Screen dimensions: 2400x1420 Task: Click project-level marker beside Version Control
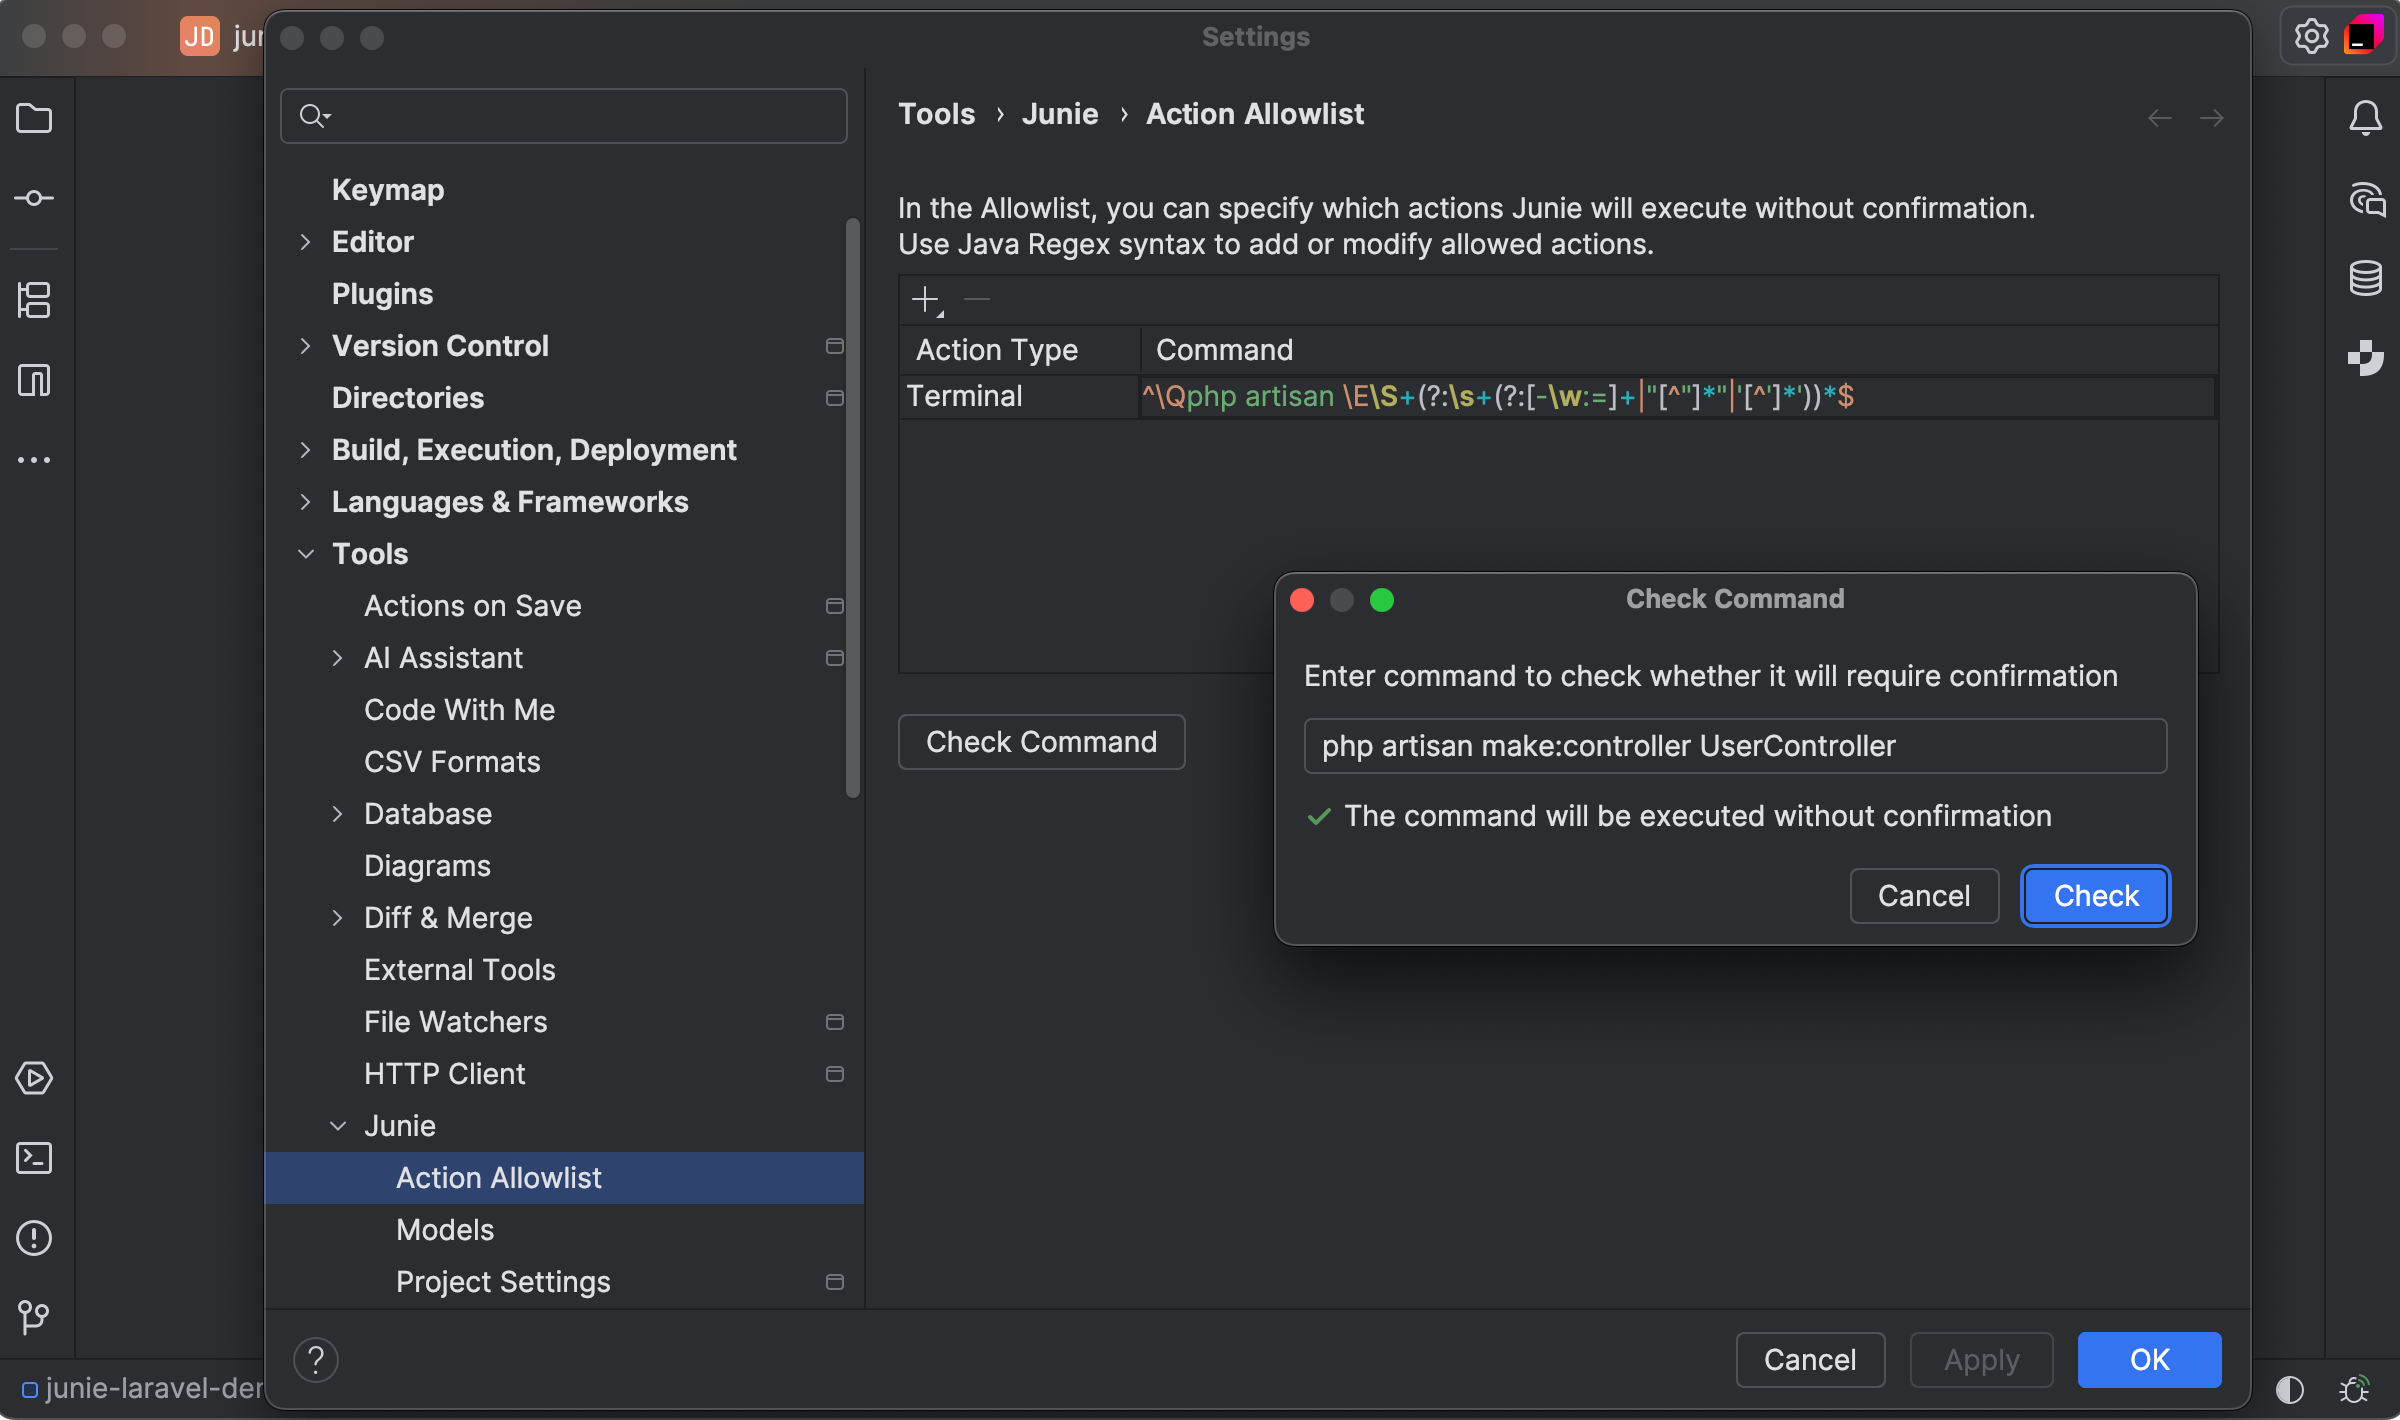click(835, 346)
